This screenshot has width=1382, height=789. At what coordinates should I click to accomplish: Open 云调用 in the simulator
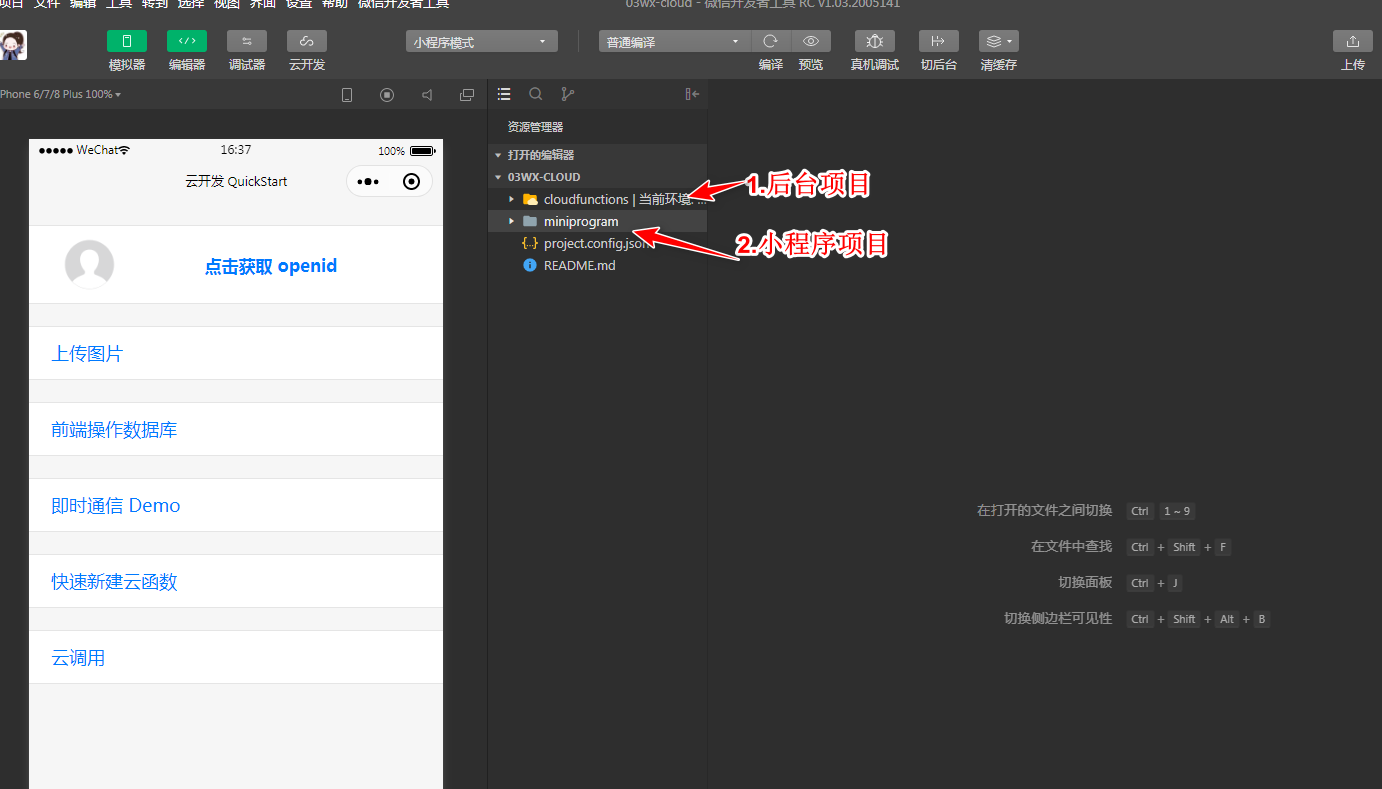pos(236,657)
